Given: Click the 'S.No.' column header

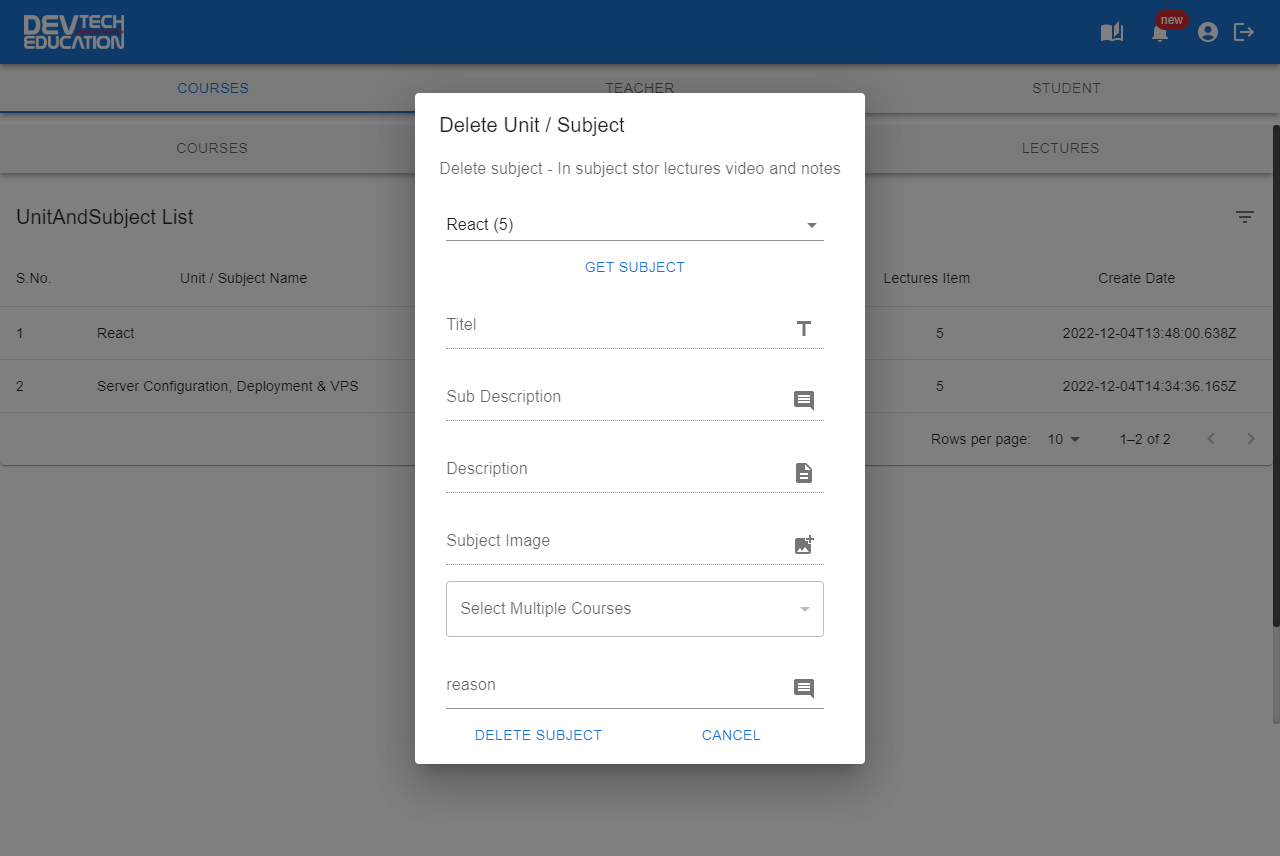Looking at the screenshot, I should (x=34, y=278).
